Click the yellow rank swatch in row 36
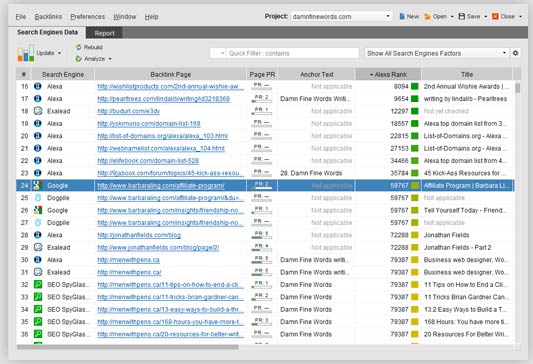 (x=415, y=334)
